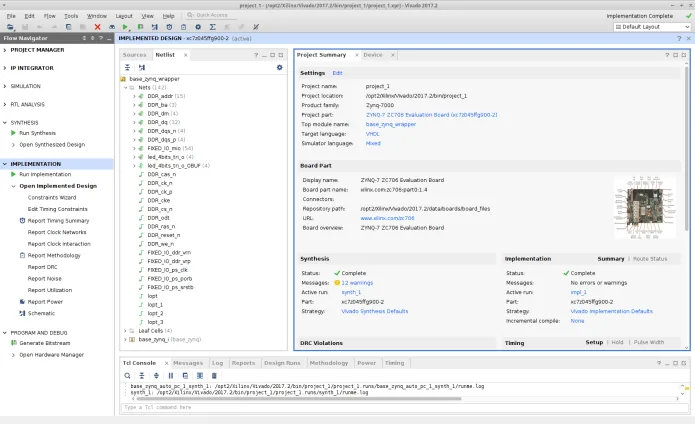Select the DDR_reset_n net

point(164,235)
